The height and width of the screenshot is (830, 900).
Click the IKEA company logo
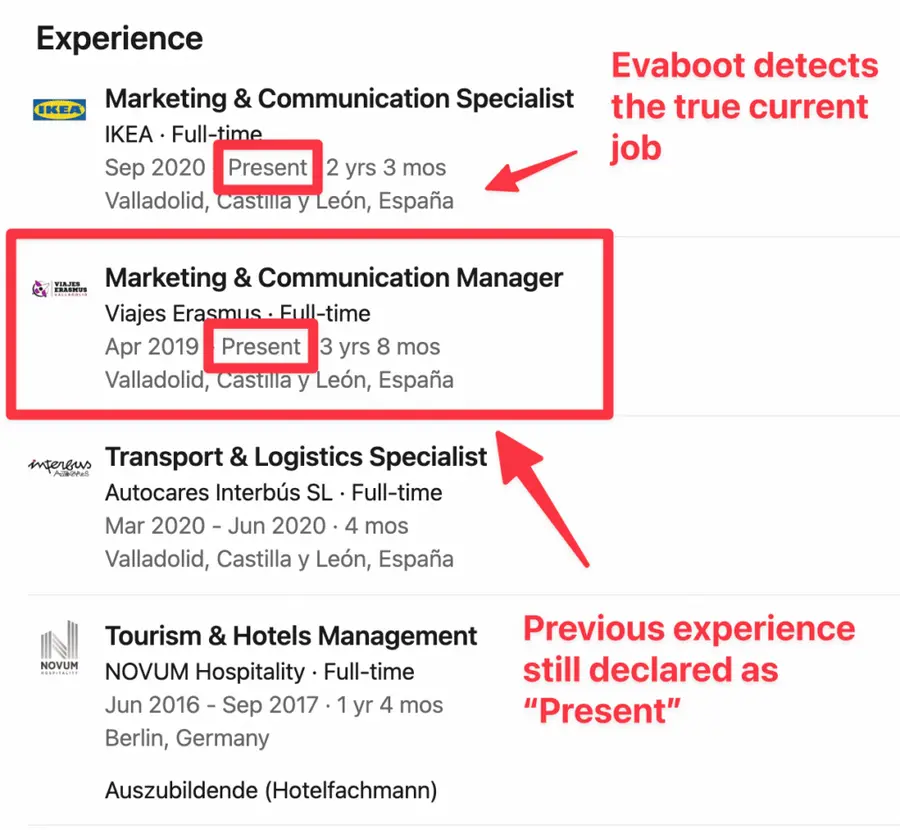(60, 110)
